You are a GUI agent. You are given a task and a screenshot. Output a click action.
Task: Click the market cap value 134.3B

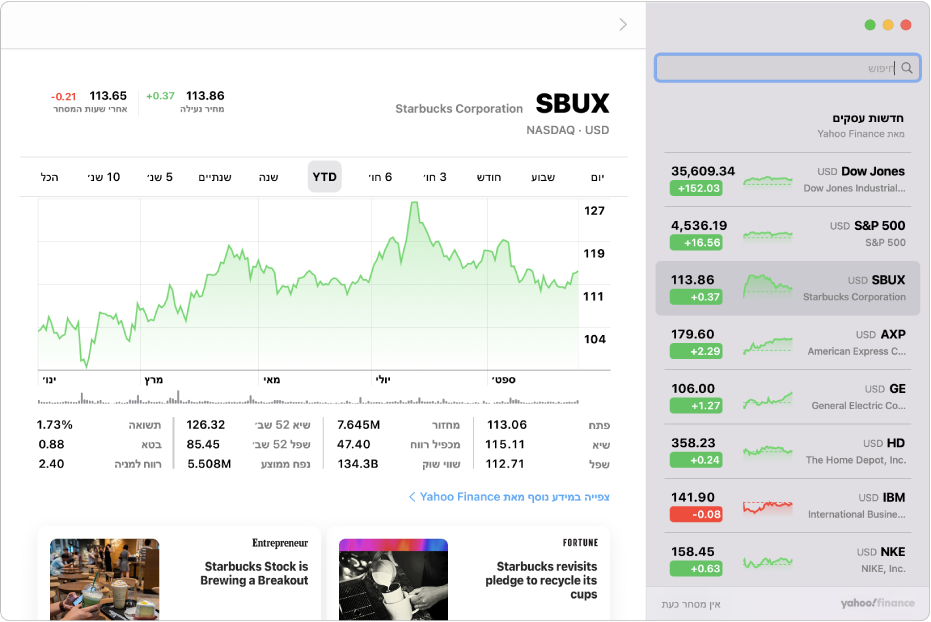coord(357,464)
